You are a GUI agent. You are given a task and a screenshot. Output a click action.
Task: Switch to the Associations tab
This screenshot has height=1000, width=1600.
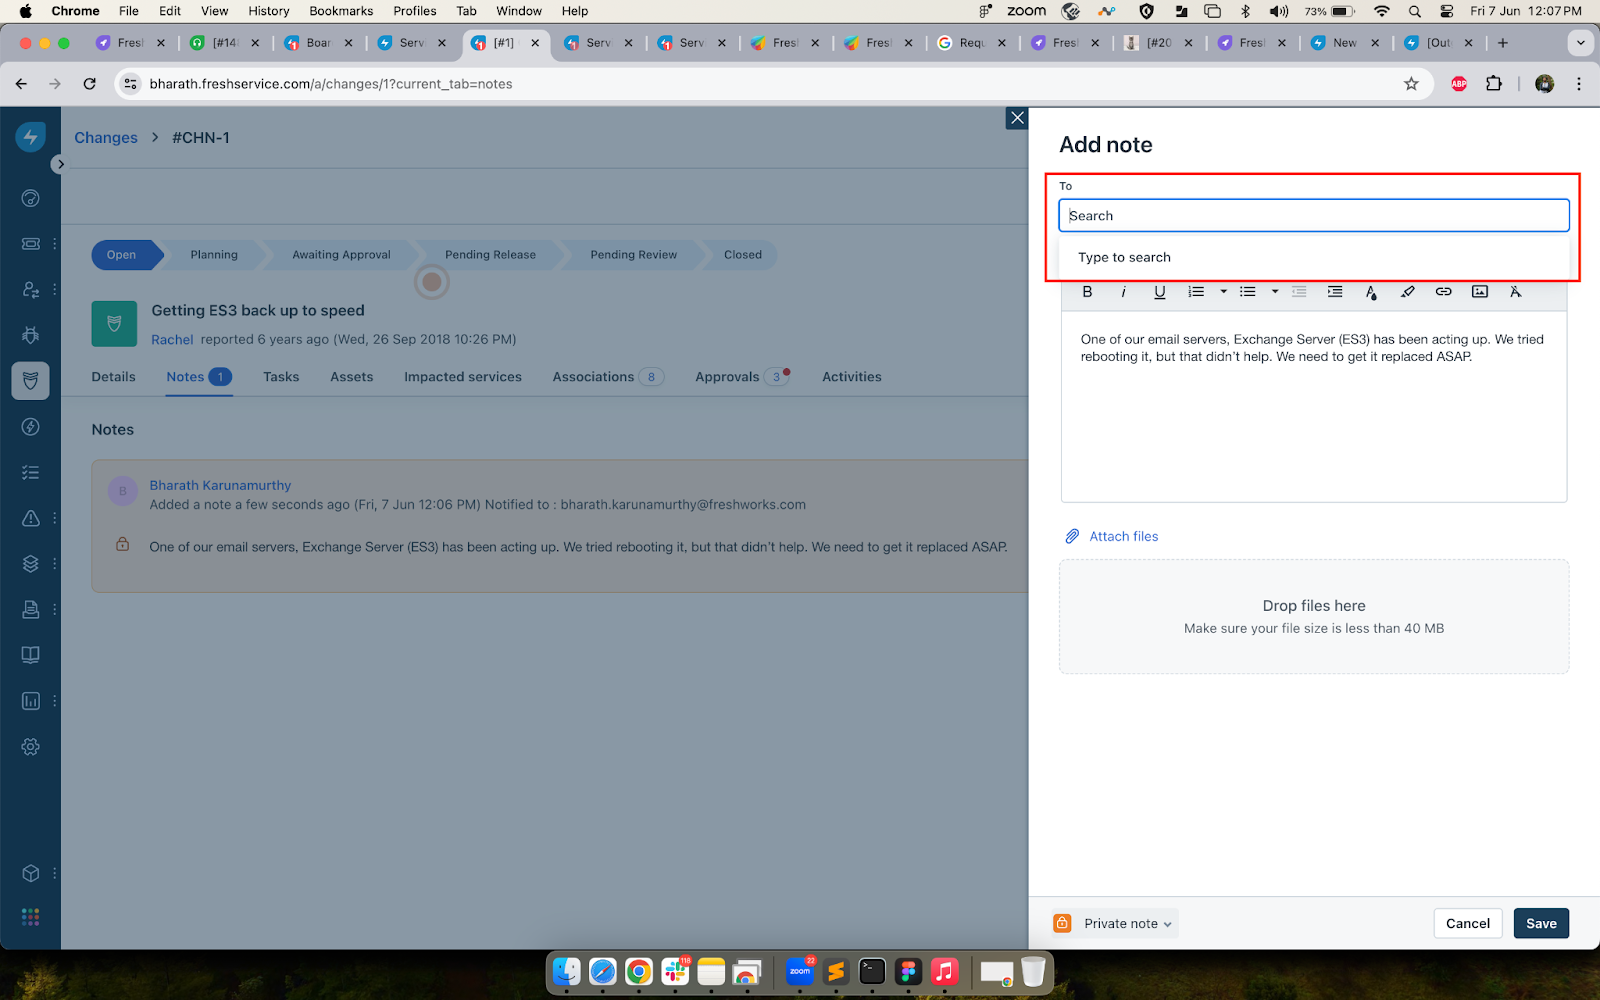[607, 377]
